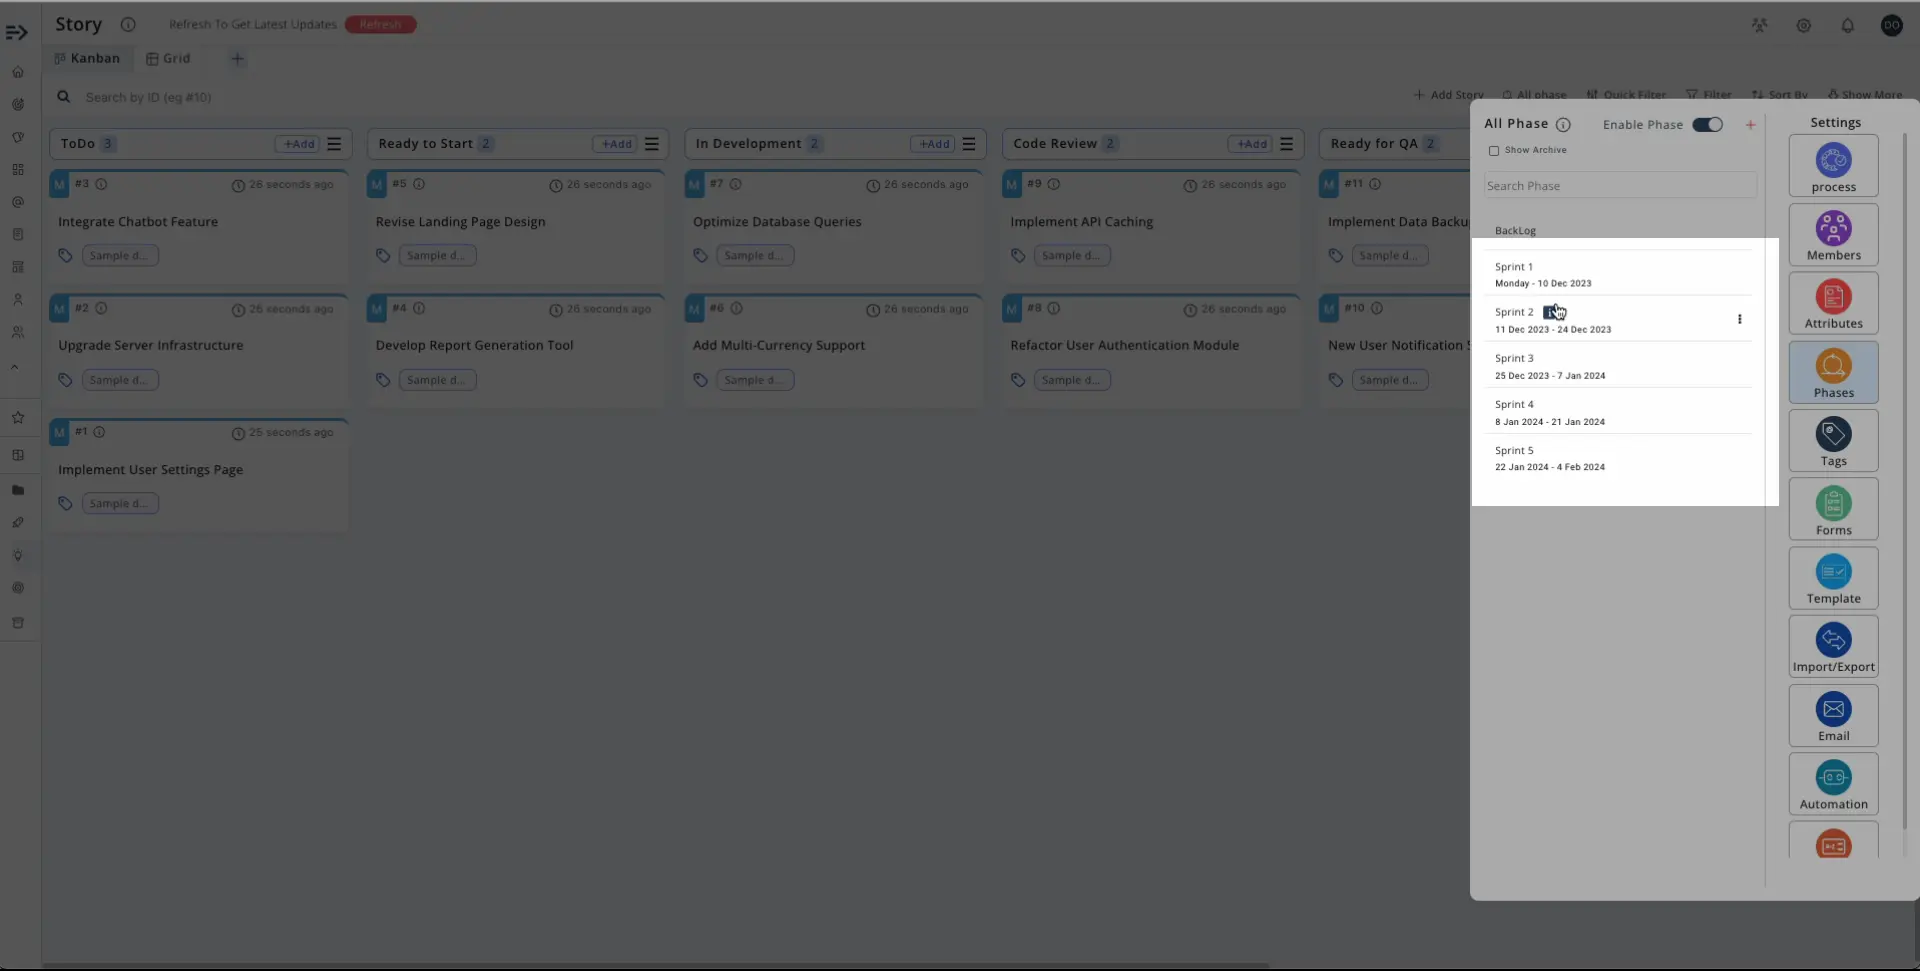Open Import/Export settings
1920x971 pixels.
point(1833,647)
